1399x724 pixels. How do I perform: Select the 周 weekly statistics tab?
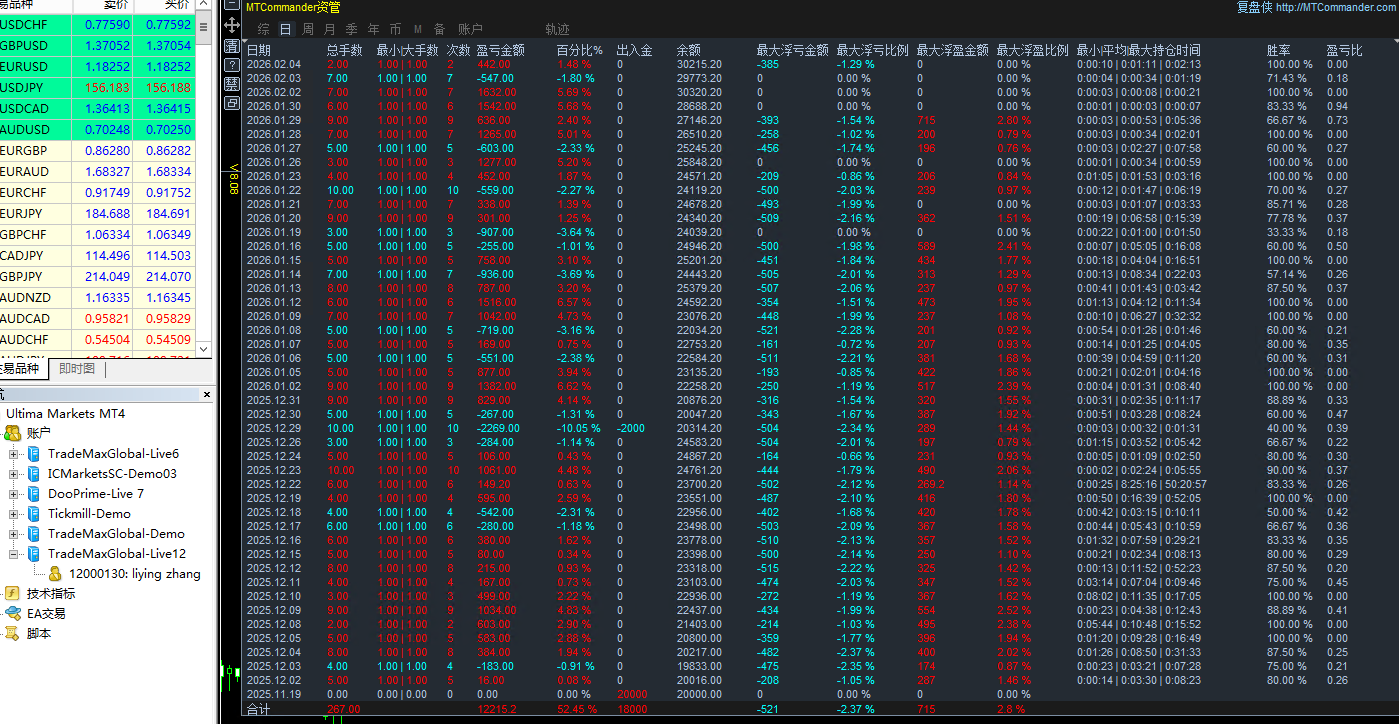click(x=308, y=29)
